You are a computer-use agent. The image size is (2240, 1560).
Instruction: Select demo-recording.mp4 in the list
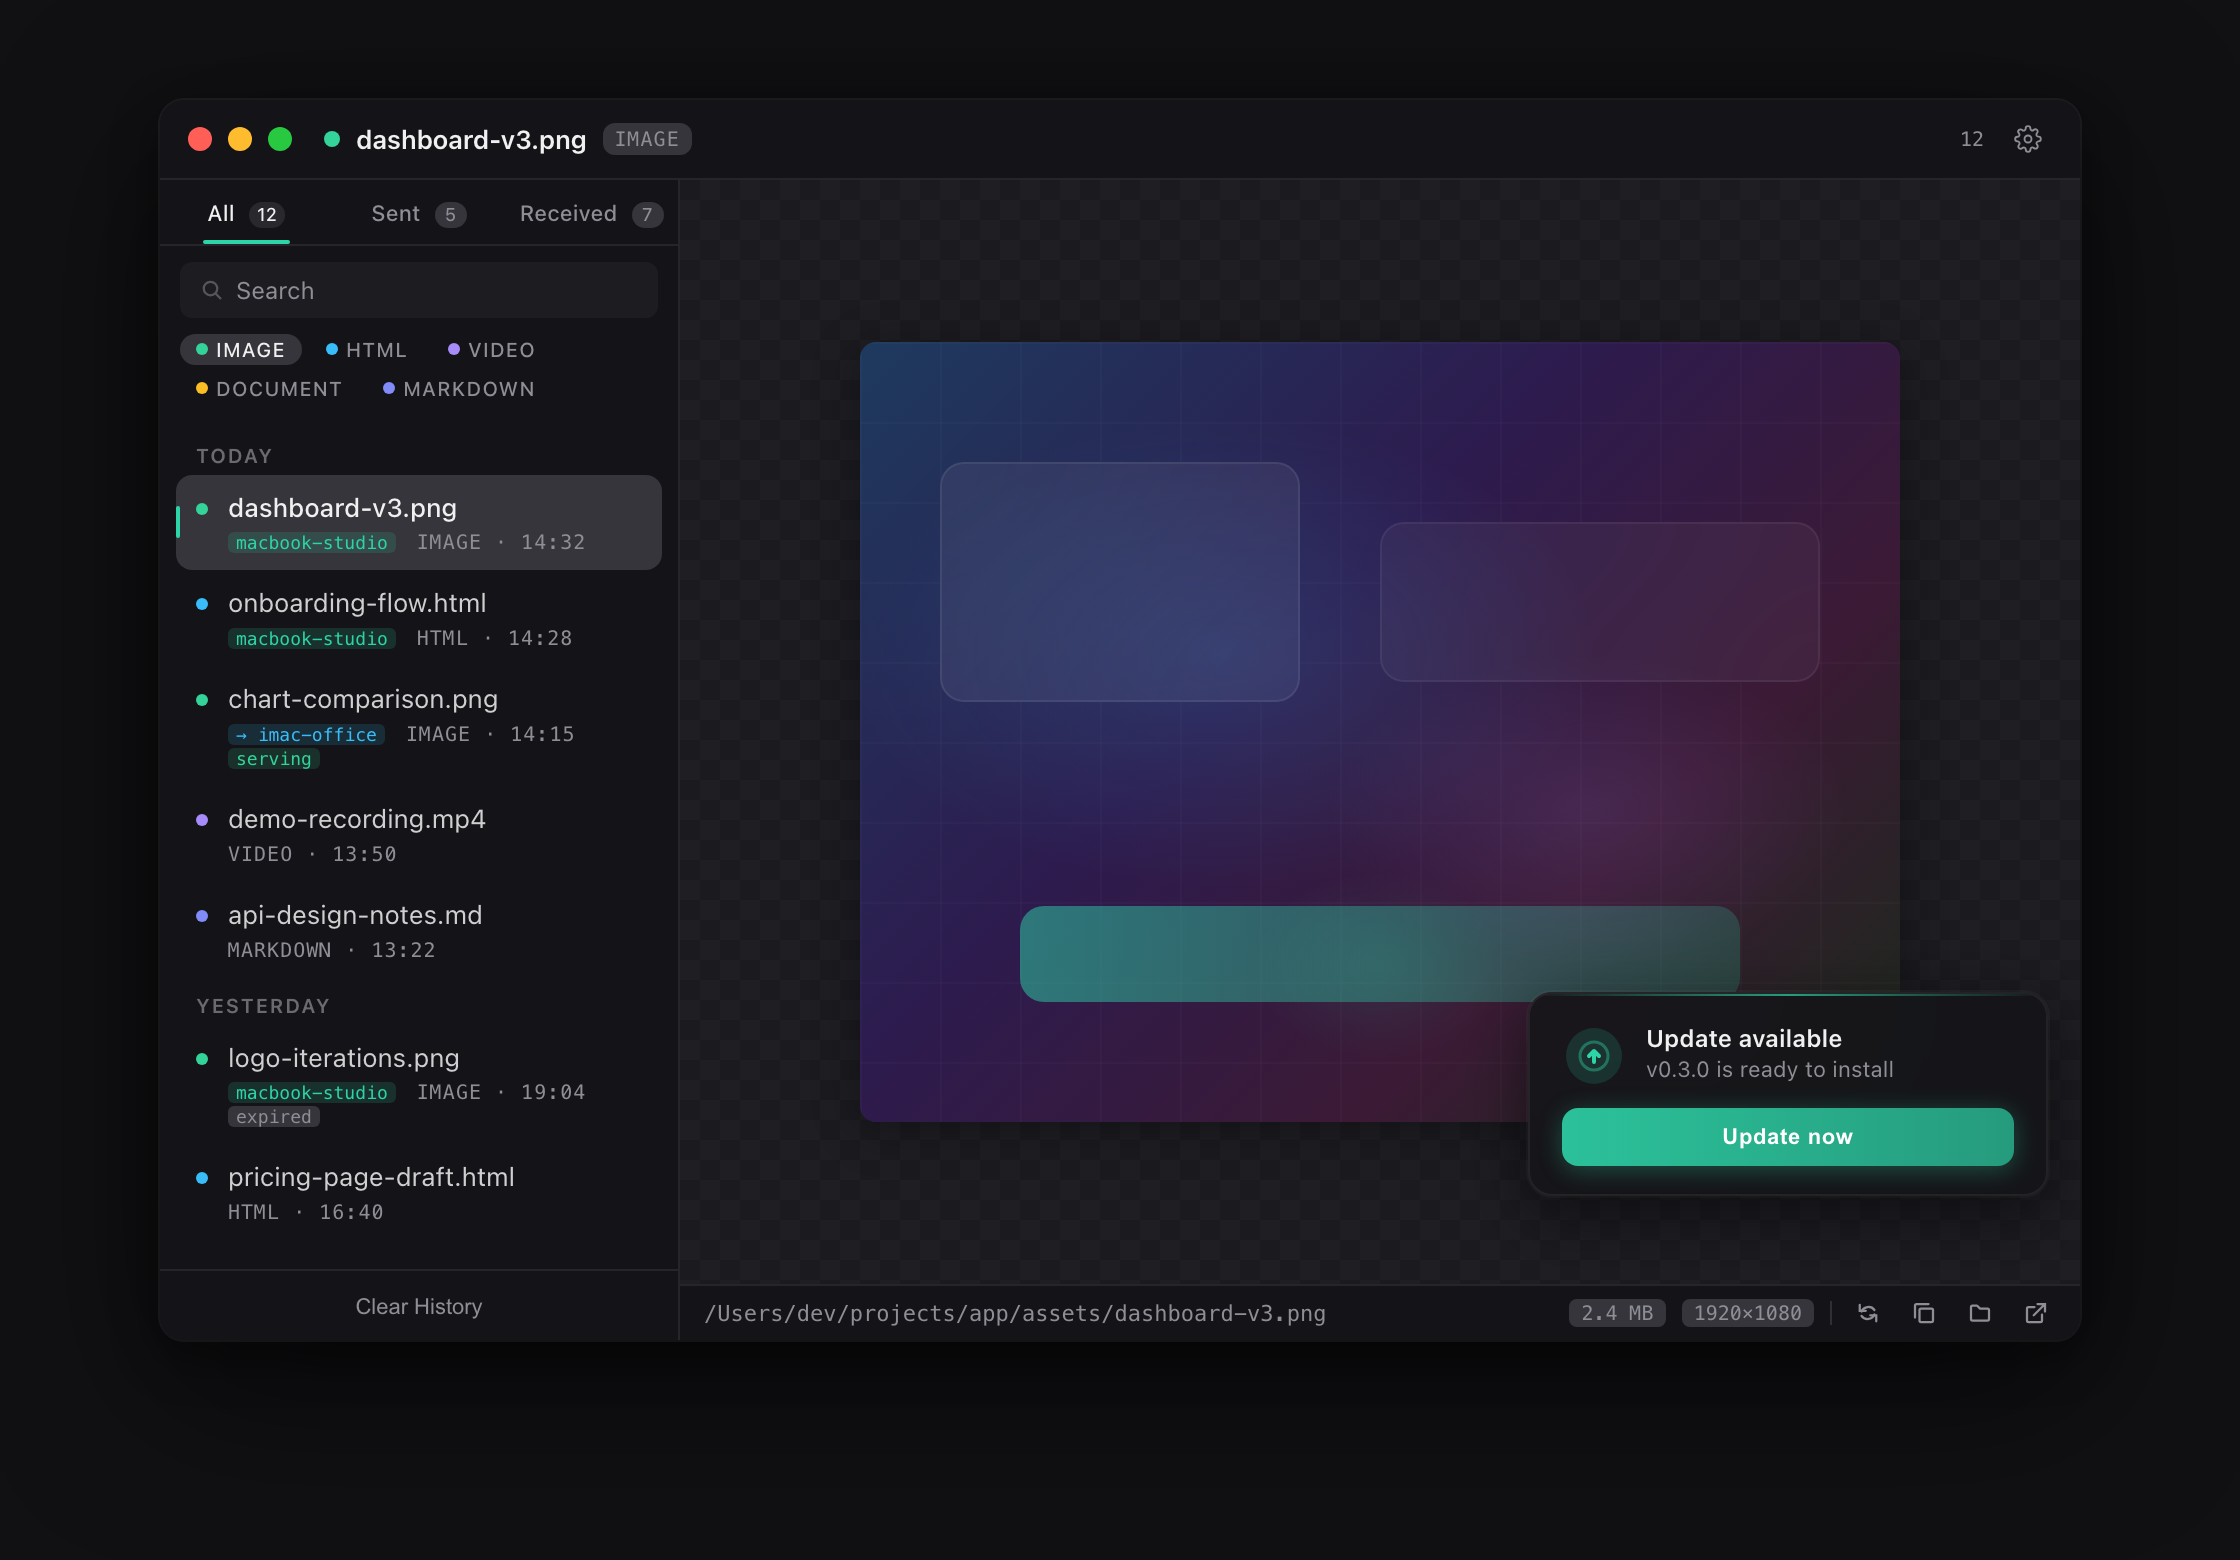pyautogui.click(x=419, y=836)
